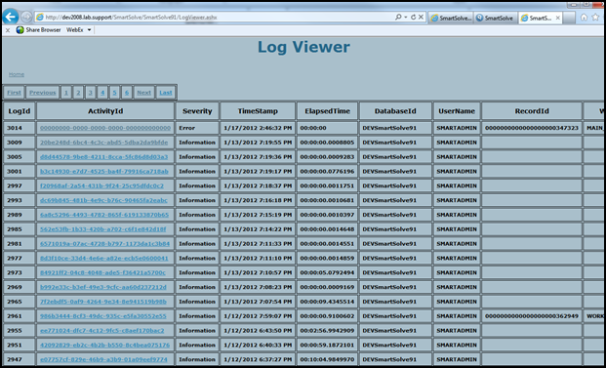606x368 pixels.
Task: Jump to page 6 in pager
Action: (126, 93)
